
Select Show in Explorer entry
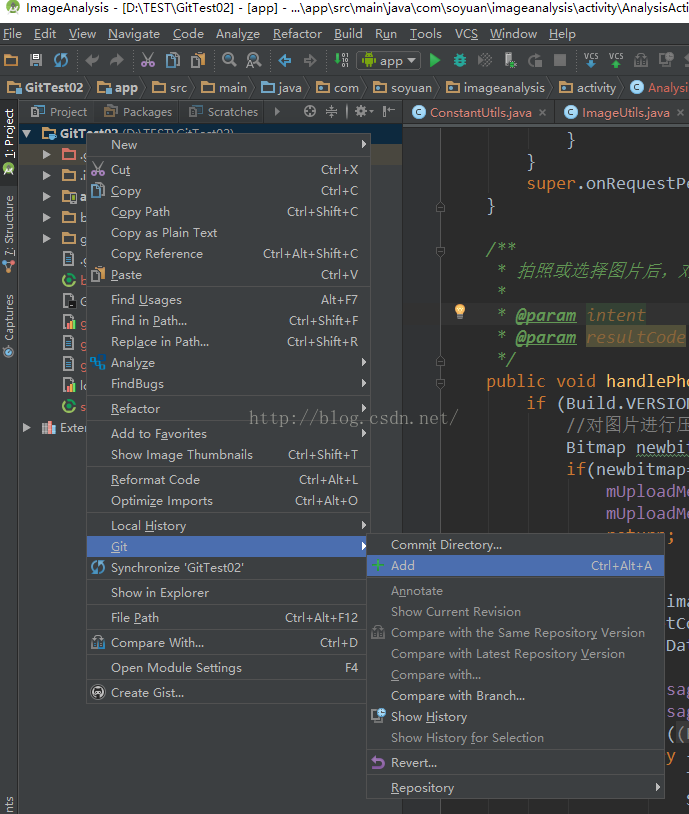228,592
